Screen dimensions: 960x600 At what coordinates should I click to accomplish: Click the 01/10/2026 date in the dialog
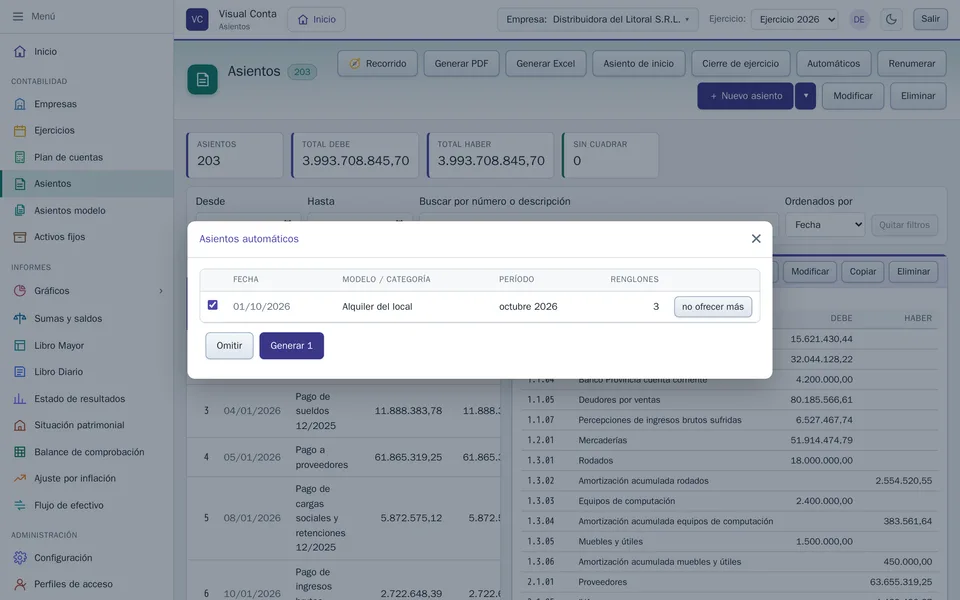pyautogui.click(x=261, y=307)
